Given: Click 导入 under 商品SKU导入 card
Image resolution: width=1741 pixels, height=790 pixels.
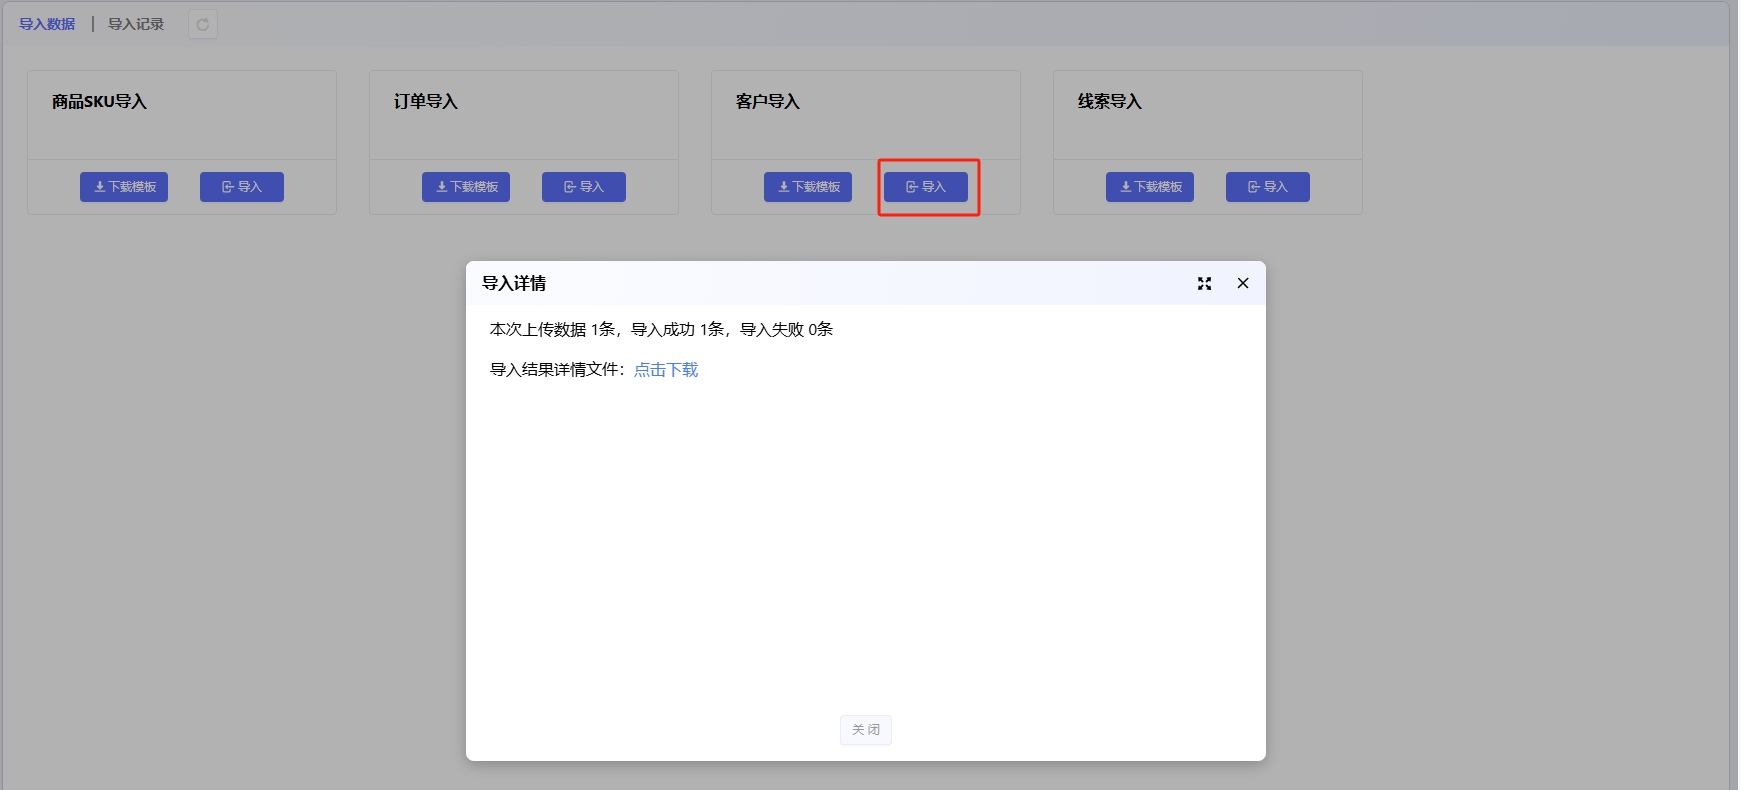Looking at the screenshot, I should [242, 187].
